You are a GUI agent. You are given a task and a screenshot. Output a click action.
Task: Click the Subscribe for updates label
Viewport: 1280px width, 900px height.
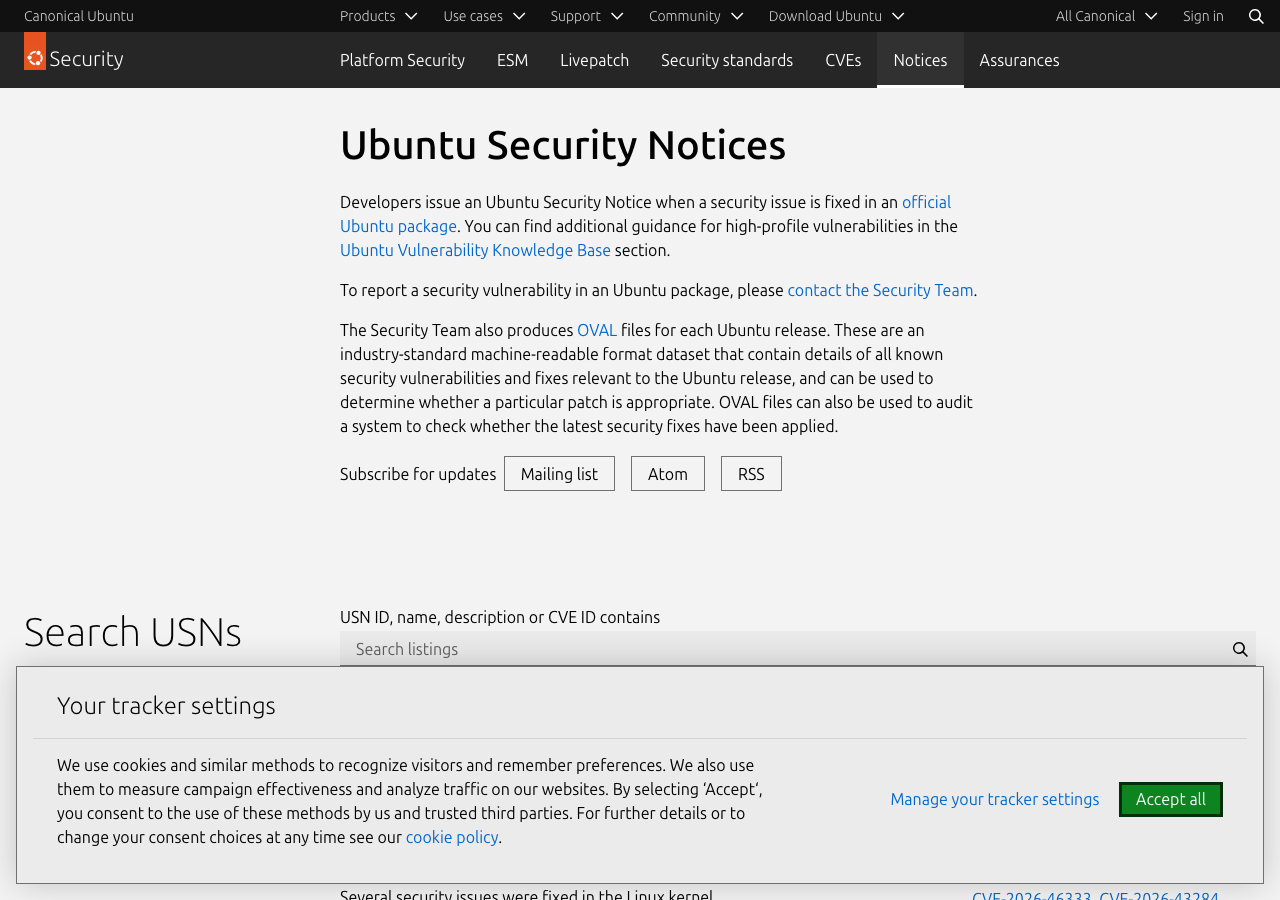click(418, 474)
